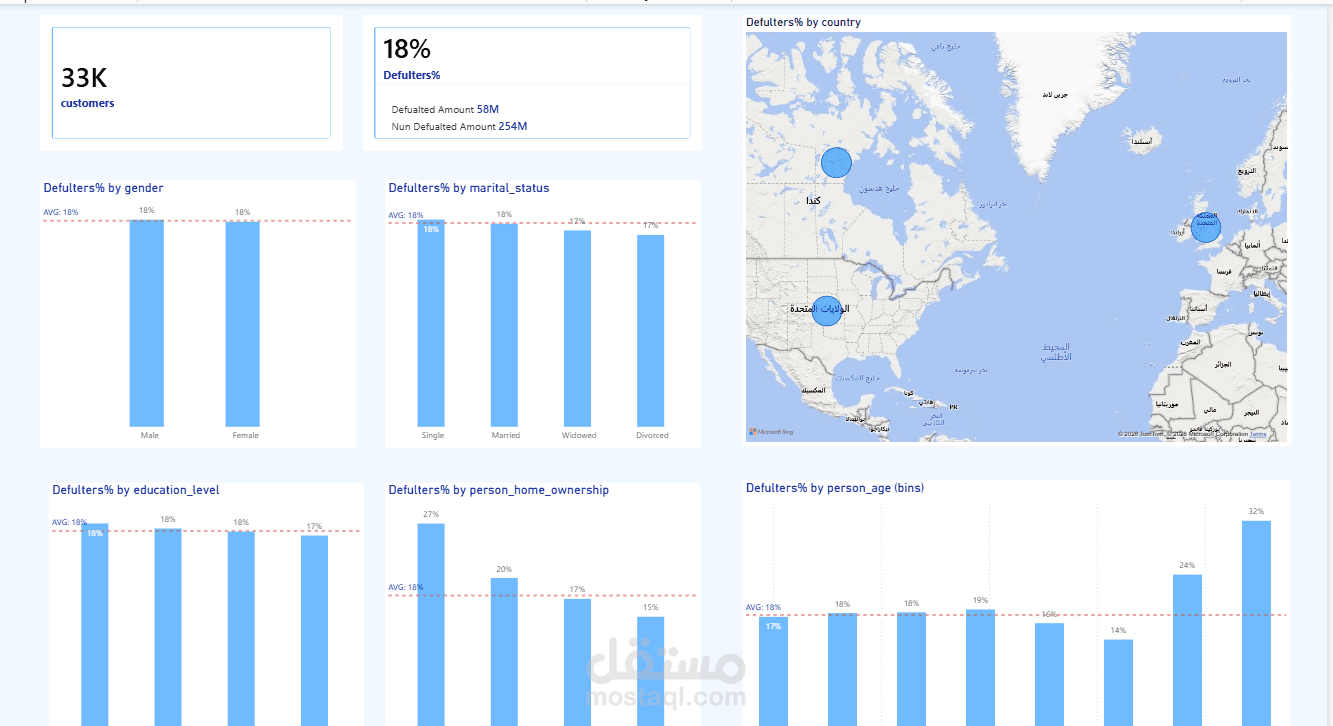Click the كندا country label on the map
This screenshot has height=726, width=1333.
pyautogui.click(x=814, y=201)
